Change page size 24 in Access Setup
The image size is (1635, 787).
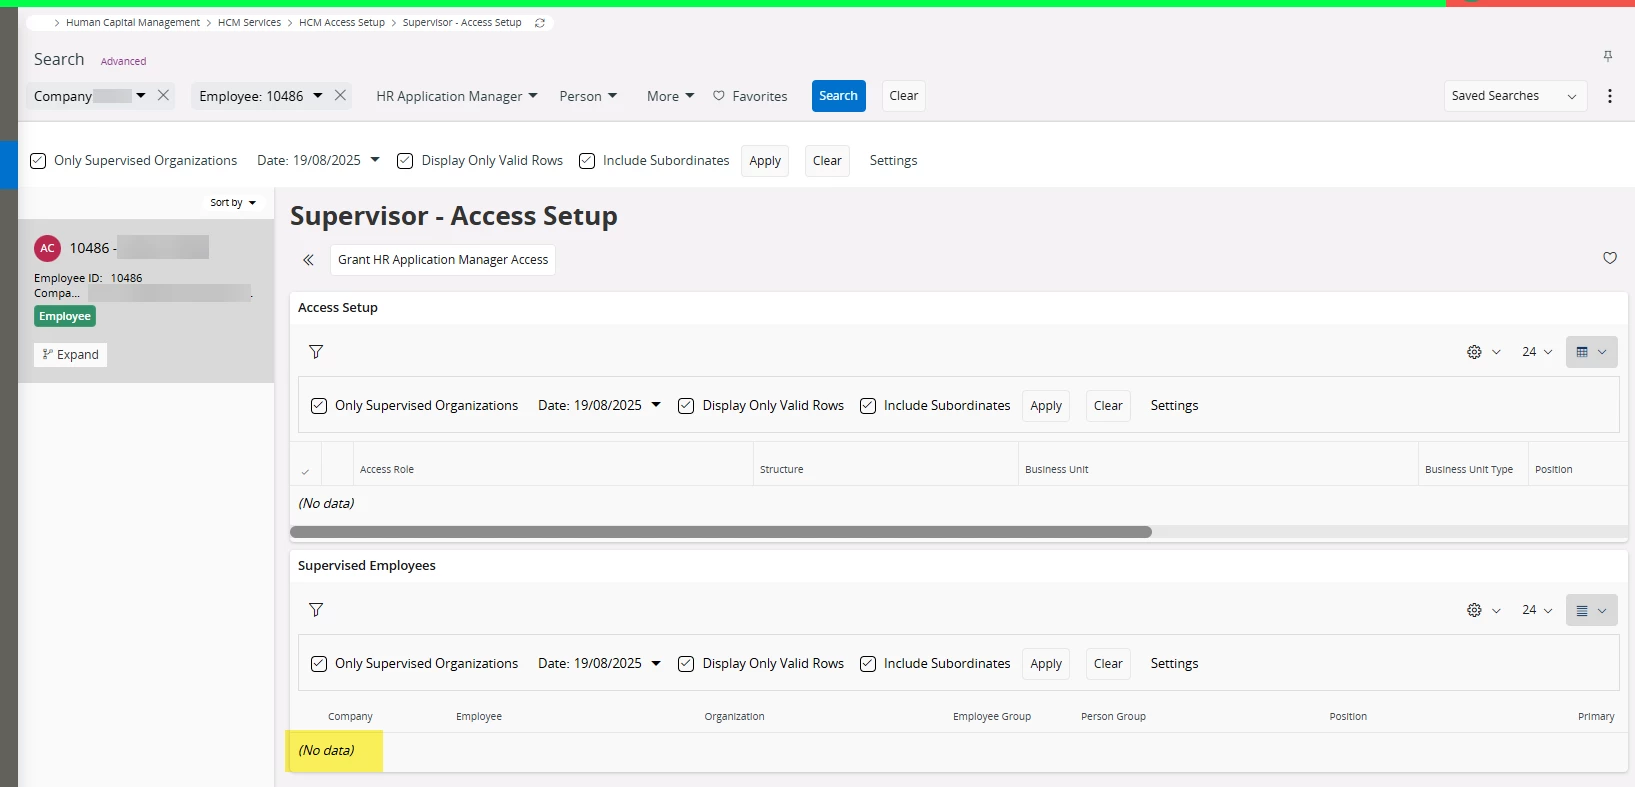tap(1537, 352)
